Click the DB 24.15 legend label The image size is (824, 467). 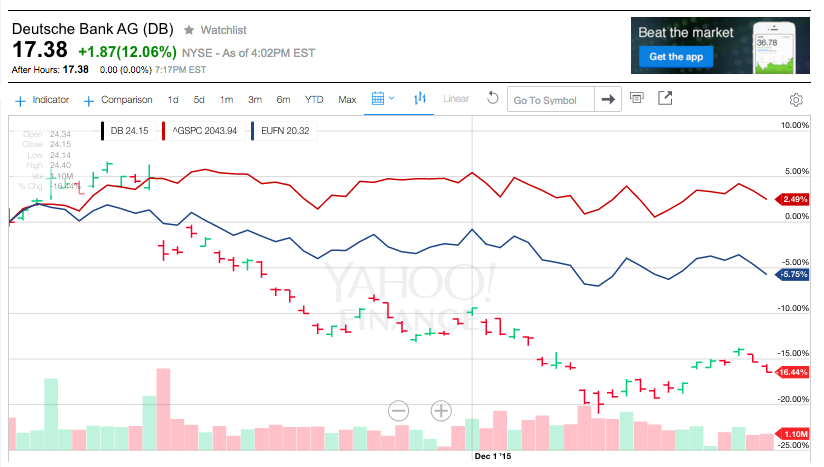tap(129, 131)
